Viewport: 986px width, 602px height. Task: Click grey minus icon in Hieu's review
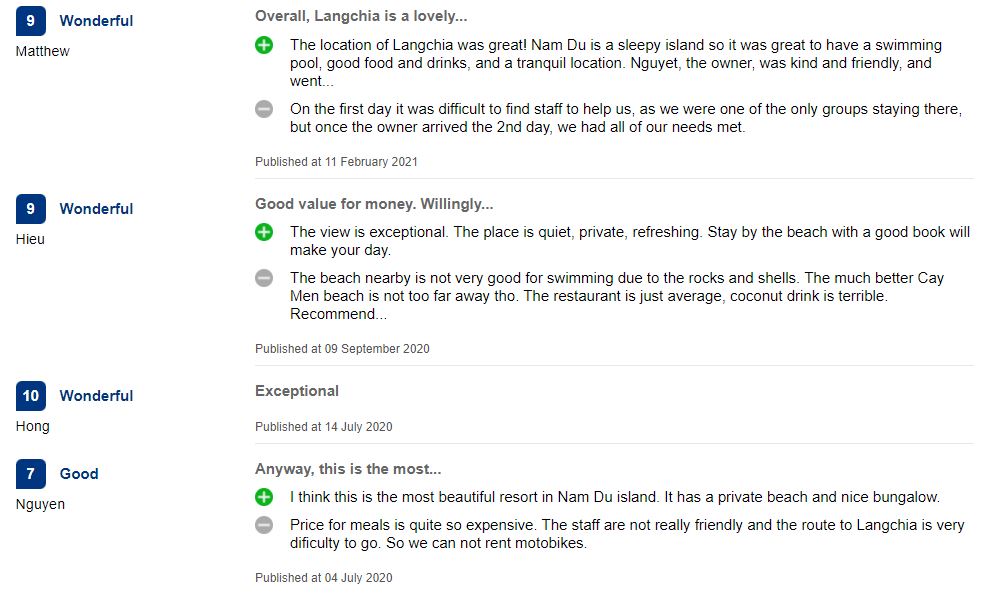(x=264, y=278)
